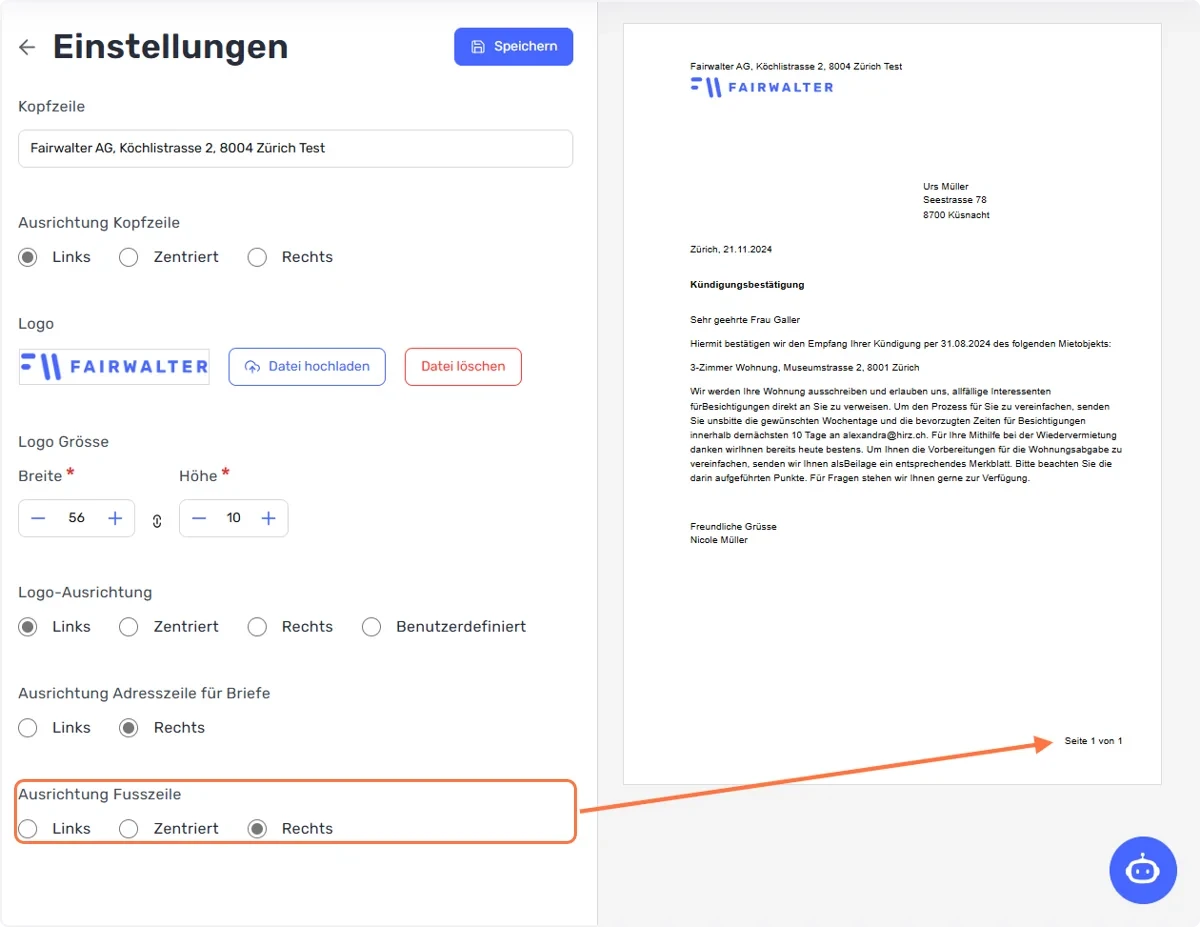
Task: Edit the Kopfzeile text field
Action: coord(295,148)
